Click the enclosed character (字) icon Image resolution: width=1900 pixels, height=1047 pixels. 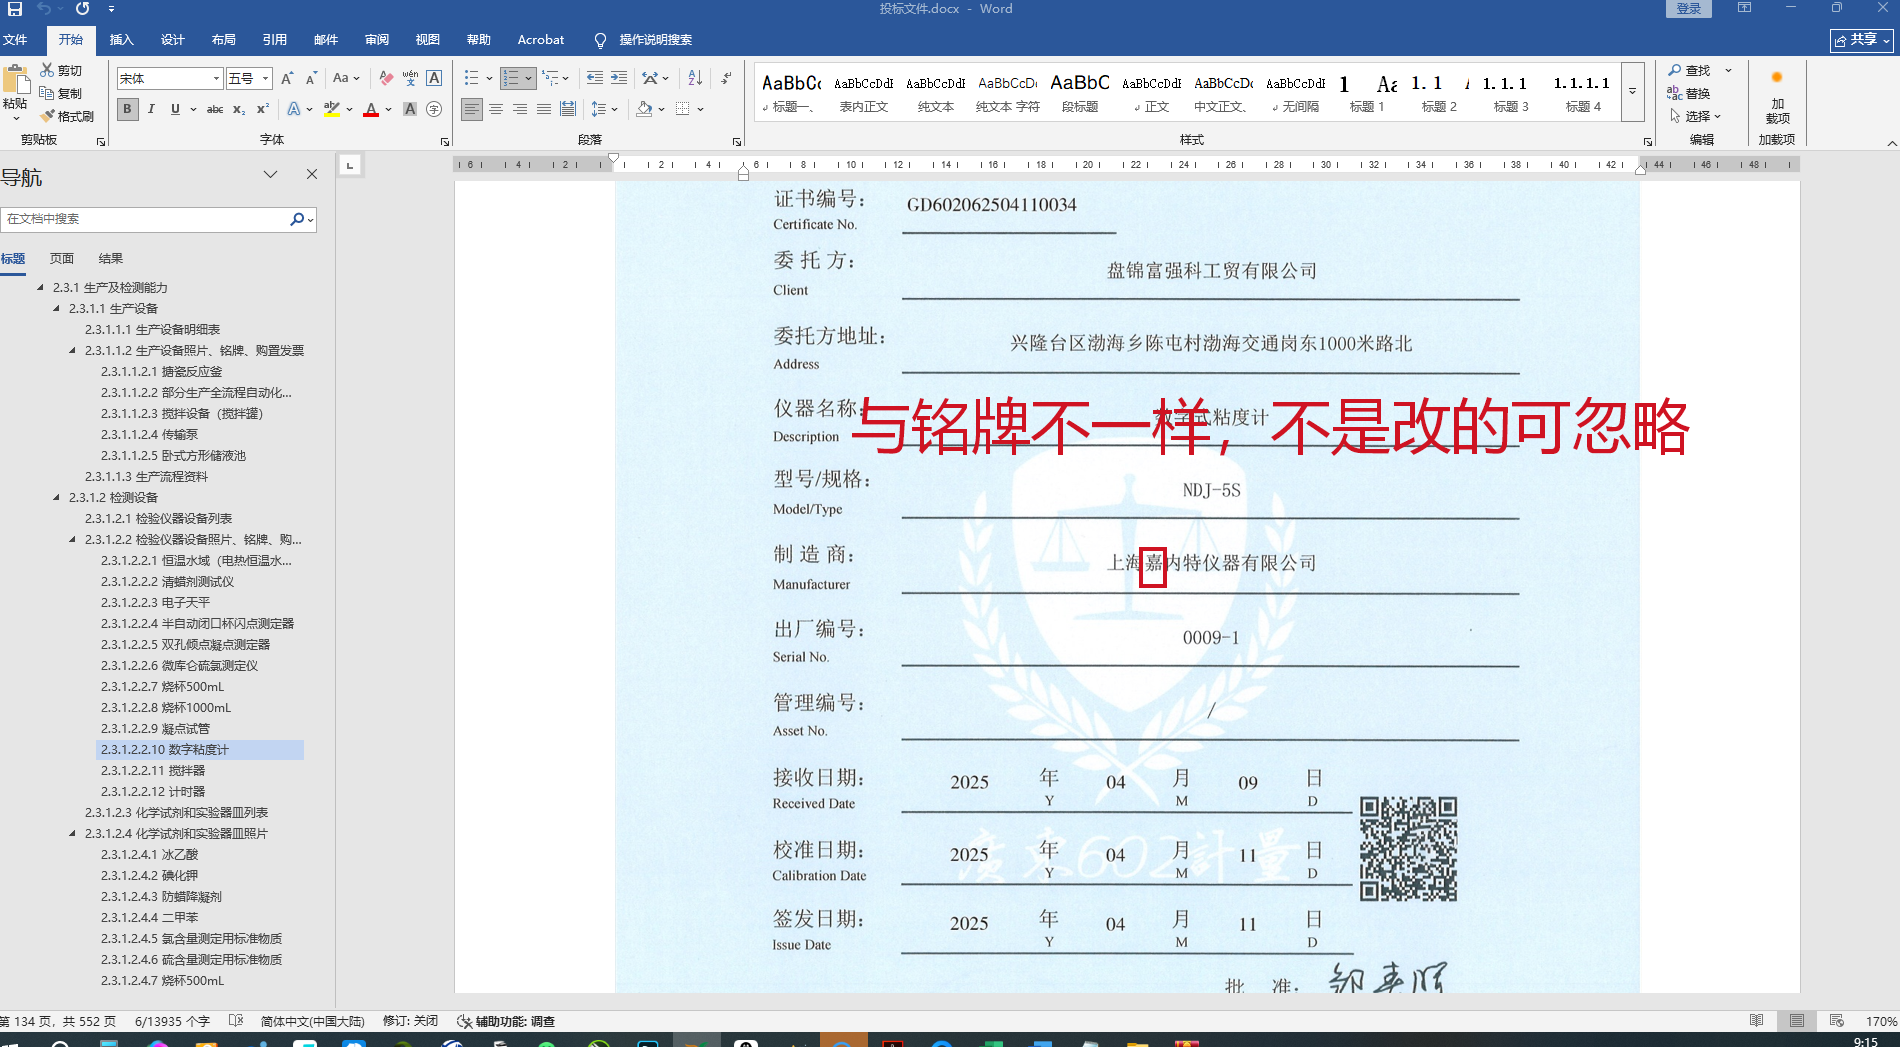(x=434, y=109)
